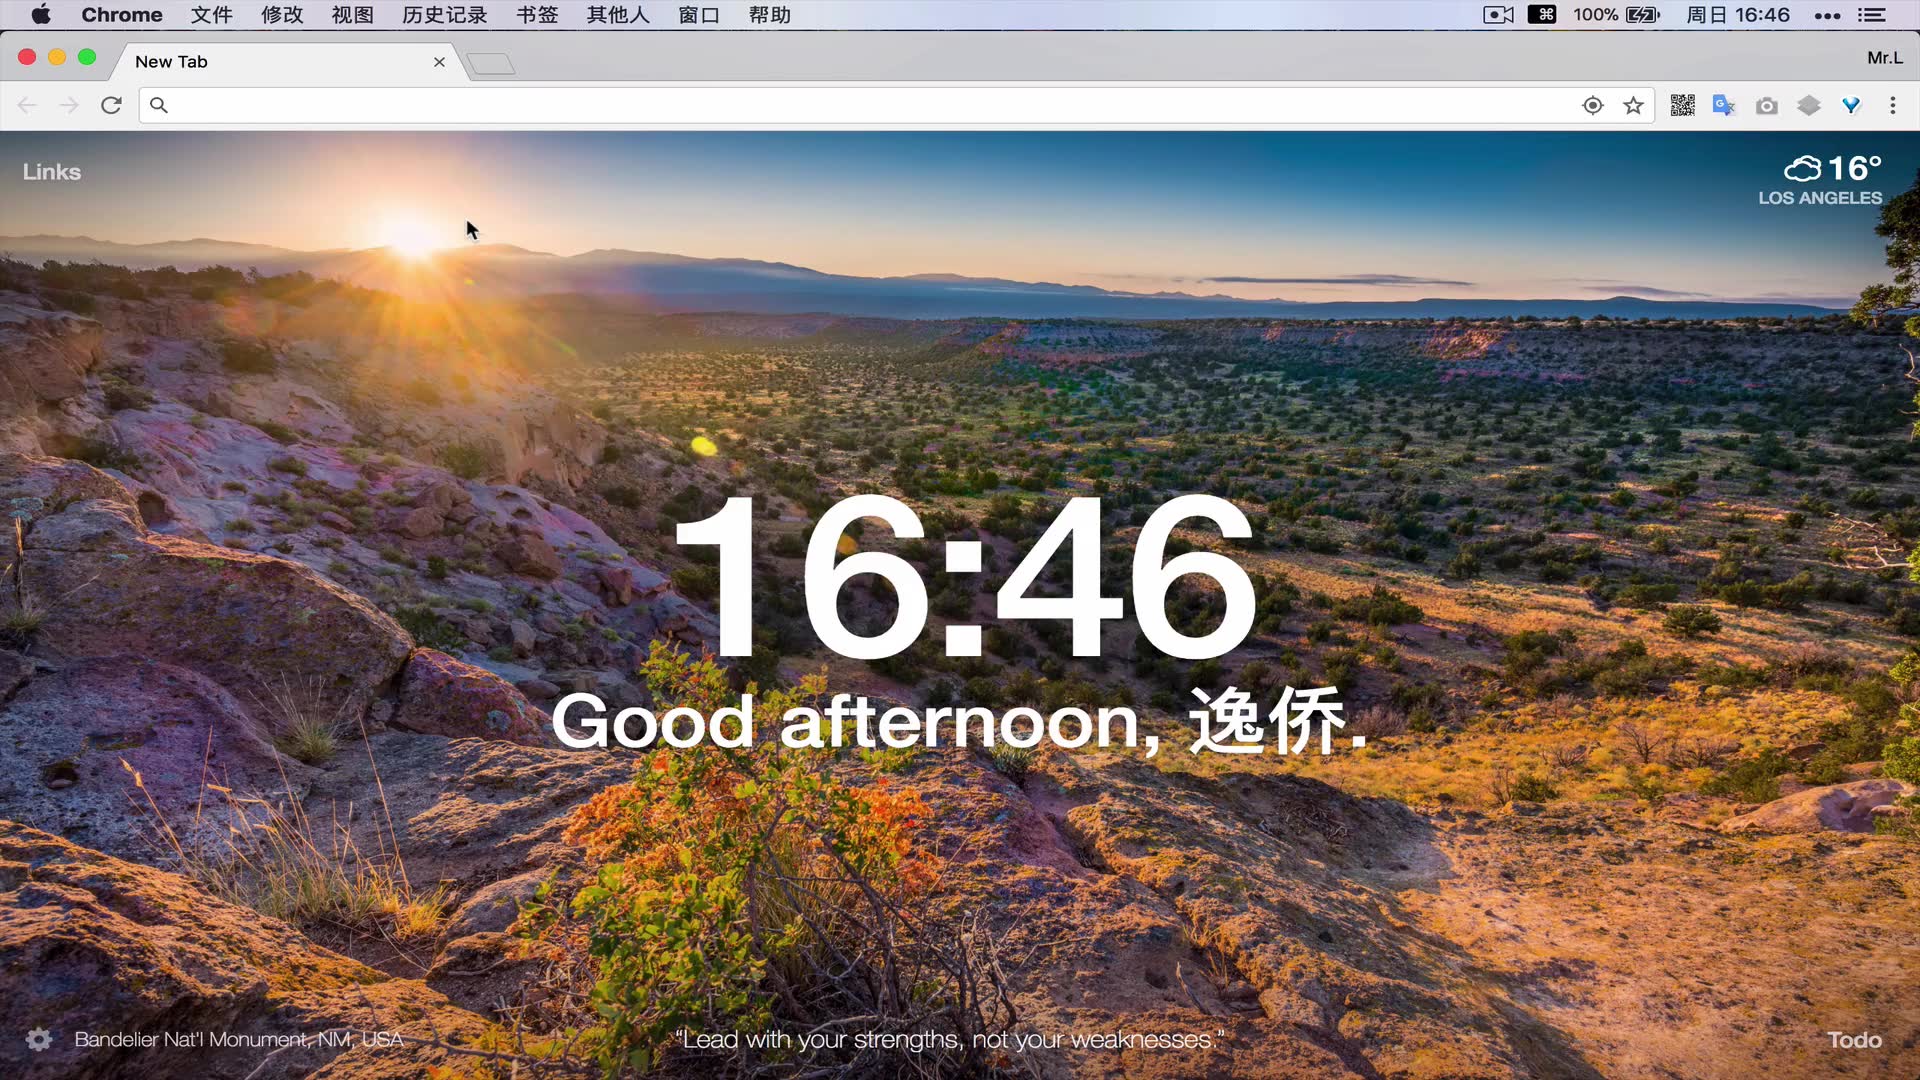The width and height of the screenshot is (1920, 1080).
Task: Click the camera screenshot extension icon
Action: tap(1767, 106)
